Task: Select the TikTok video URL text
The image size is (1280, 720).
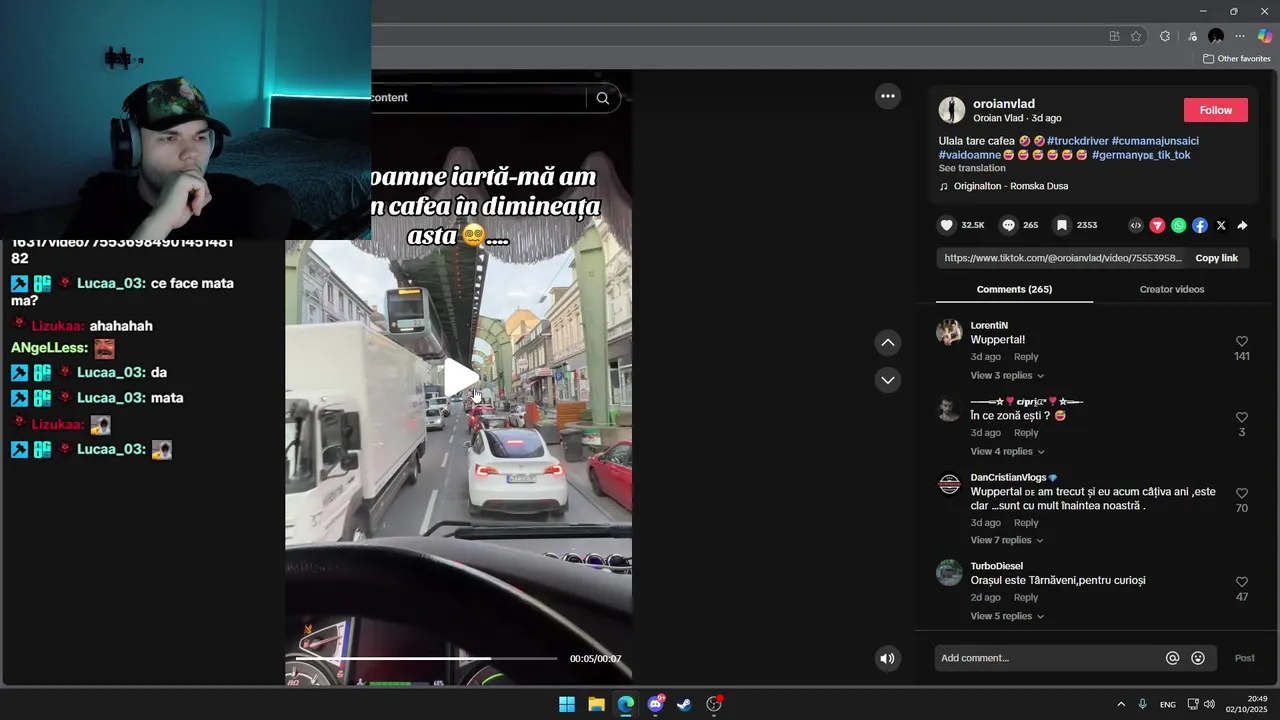Action: pos(1062,258)
